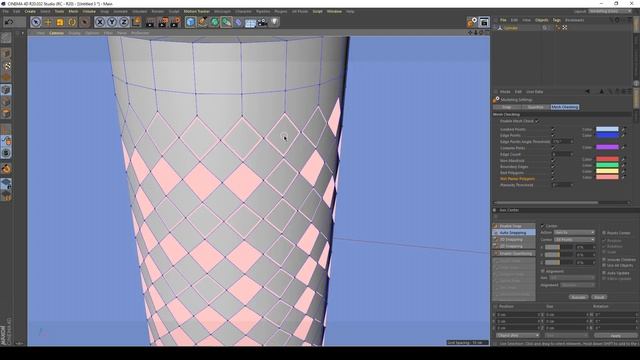This screenshot has width=640, height=360.
Task: Open the Mesh menu
Action: point(73,11)
